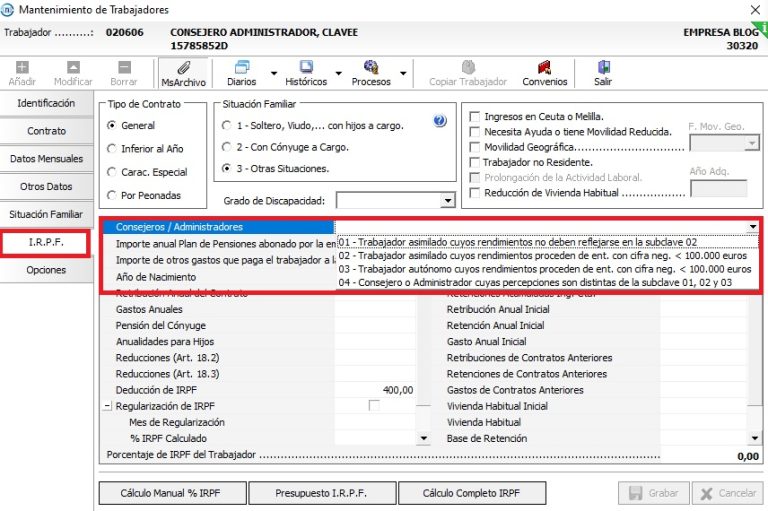Click the Presupuesto I.R.P.F. button
This screenshot has width=768, height=511.
tap(322, 493)
